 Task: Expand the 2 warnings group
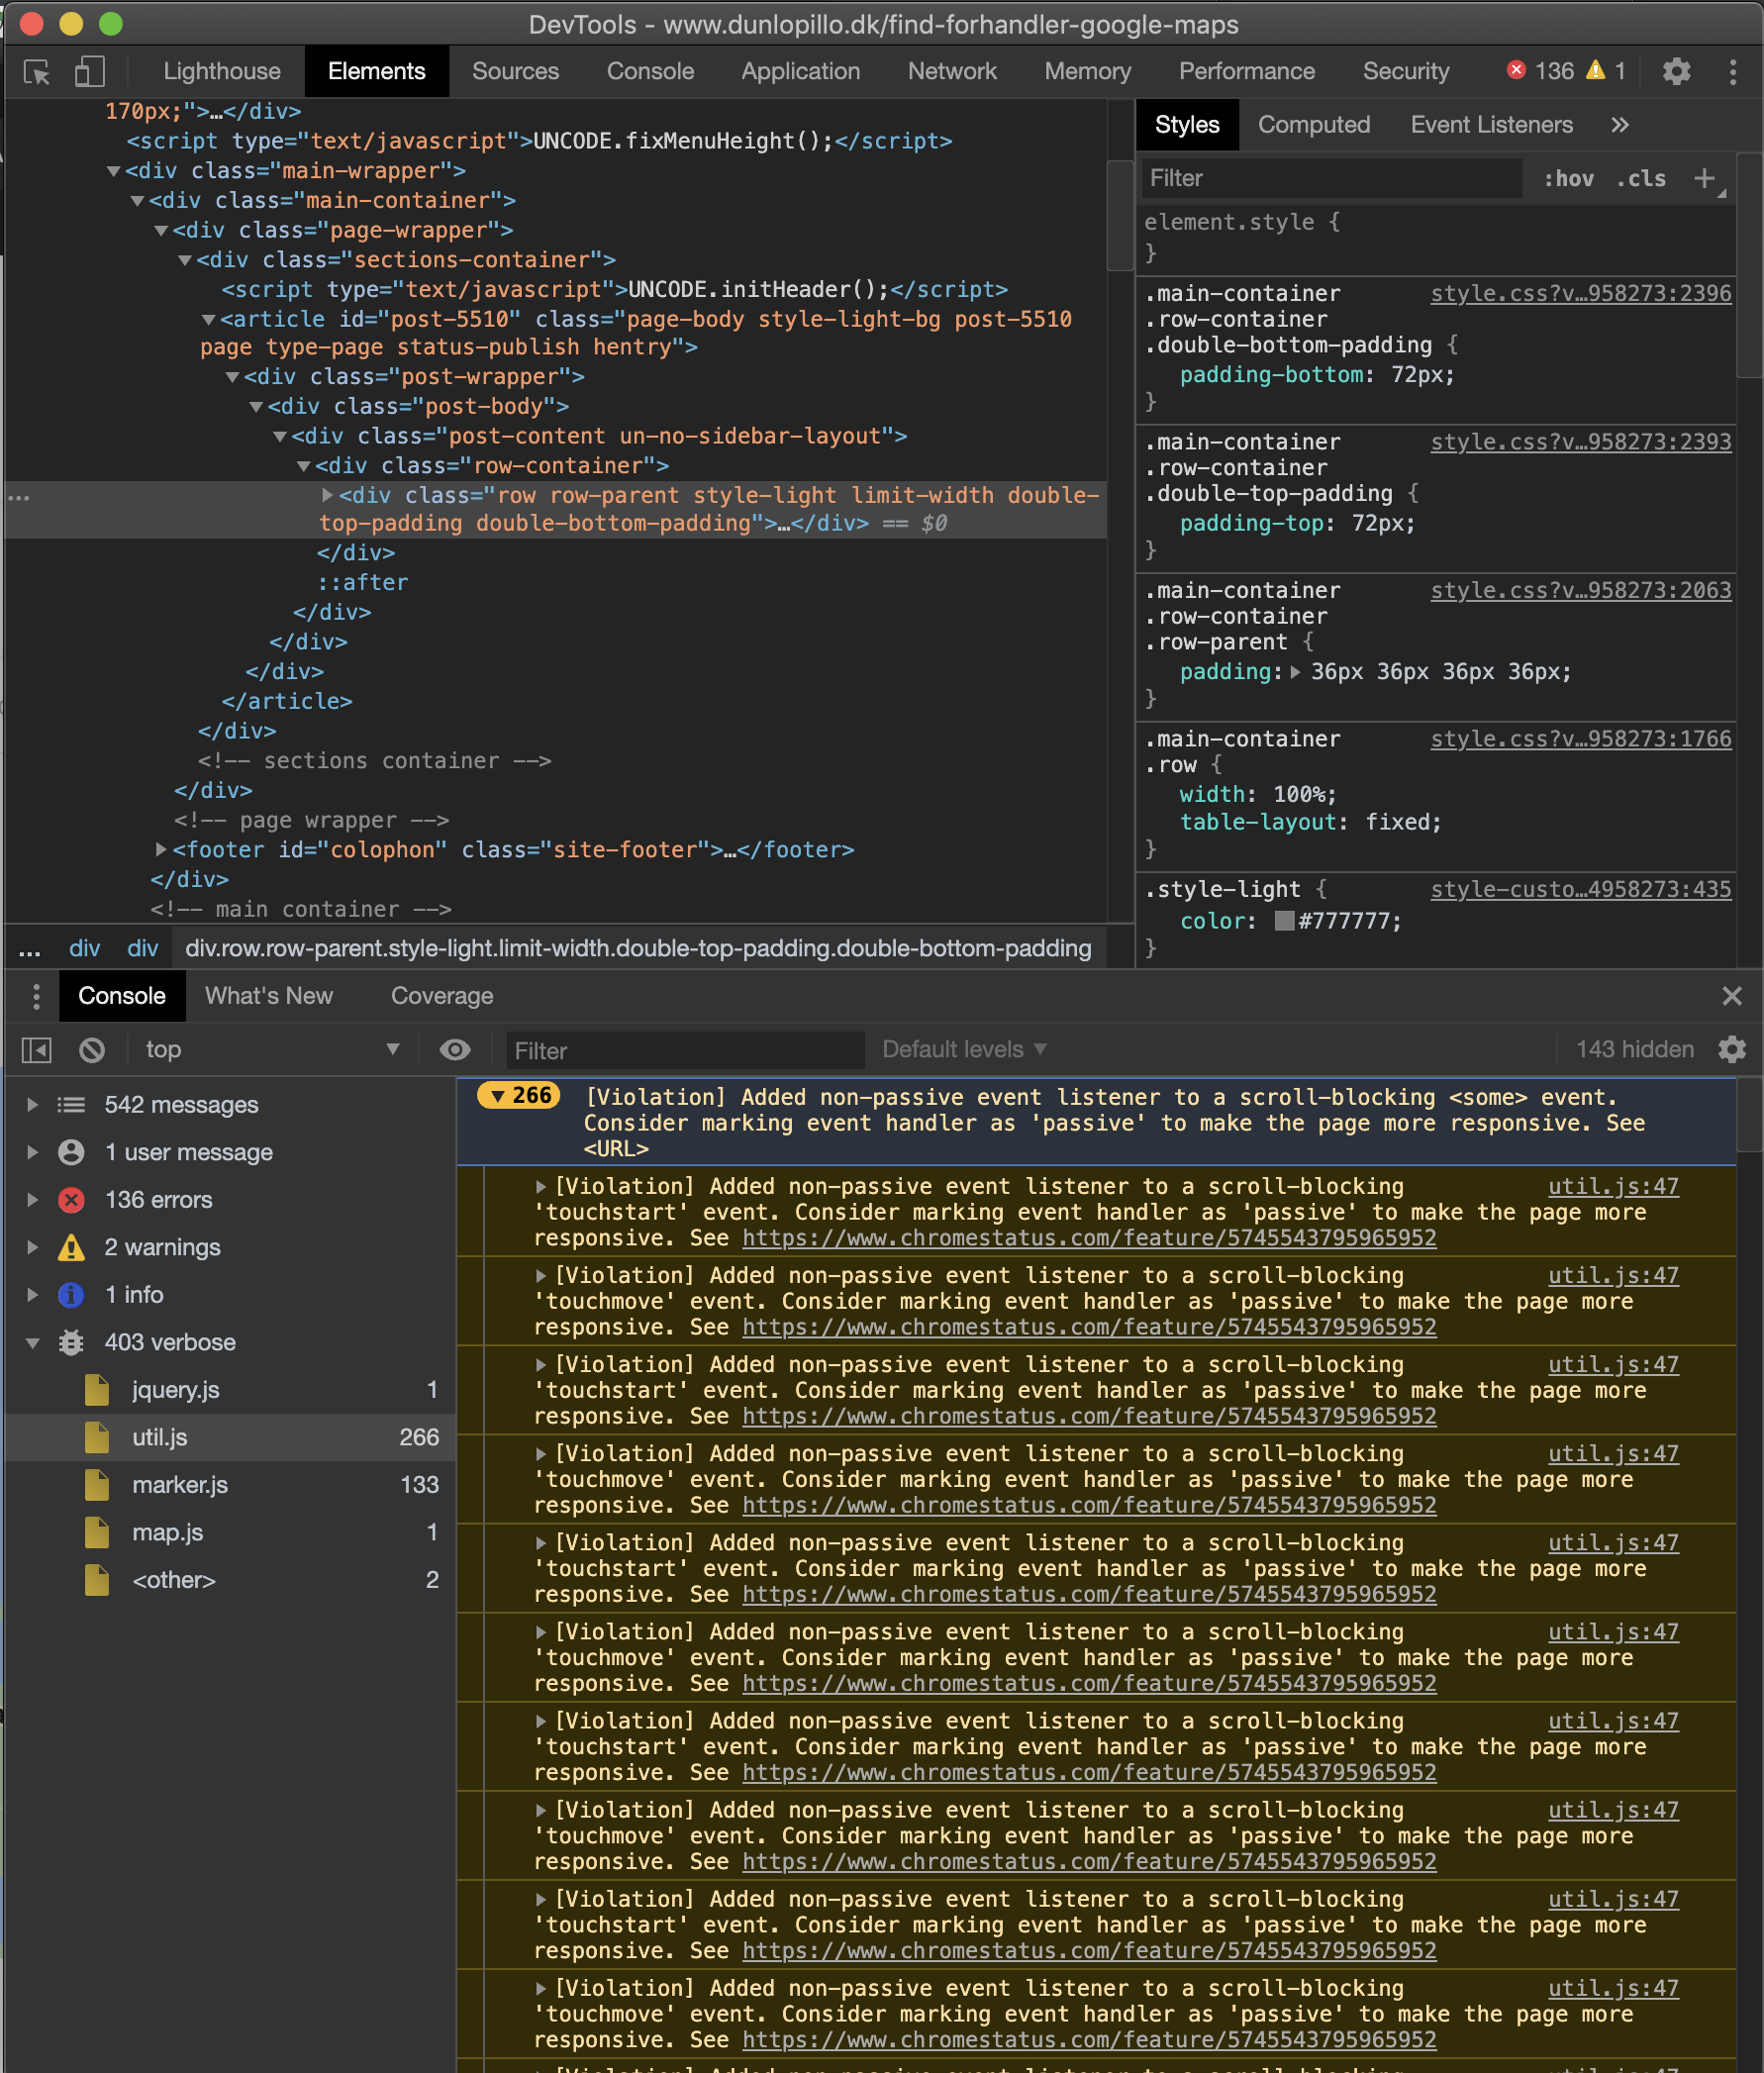33,1247
